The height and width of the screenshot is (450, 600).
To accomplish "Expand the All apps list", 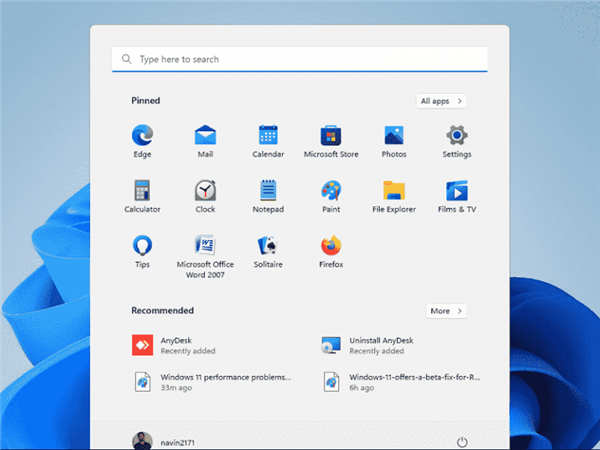I will tap(441, 101).
